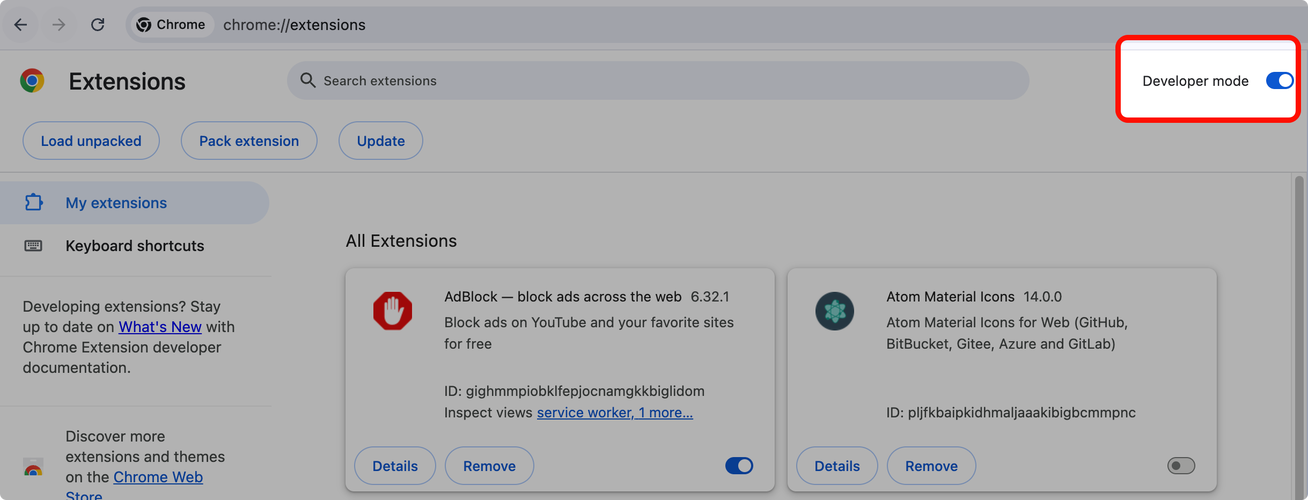Open the What's New link
The width and height of the screenshot is (1308, 500).
[160, 327]
